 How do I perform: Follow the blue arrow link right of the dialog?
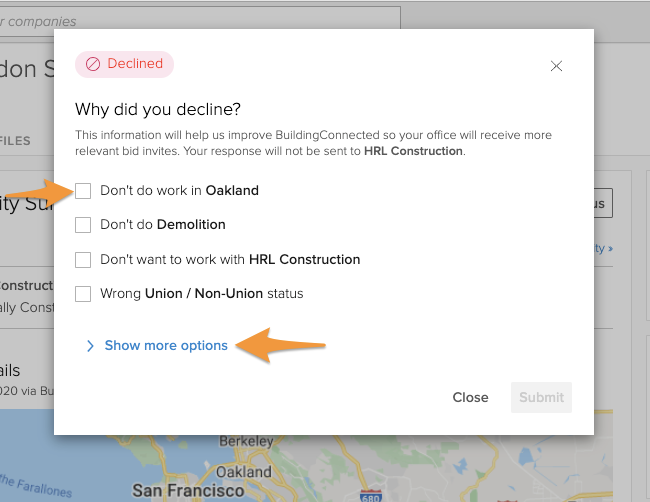point(603,248)
